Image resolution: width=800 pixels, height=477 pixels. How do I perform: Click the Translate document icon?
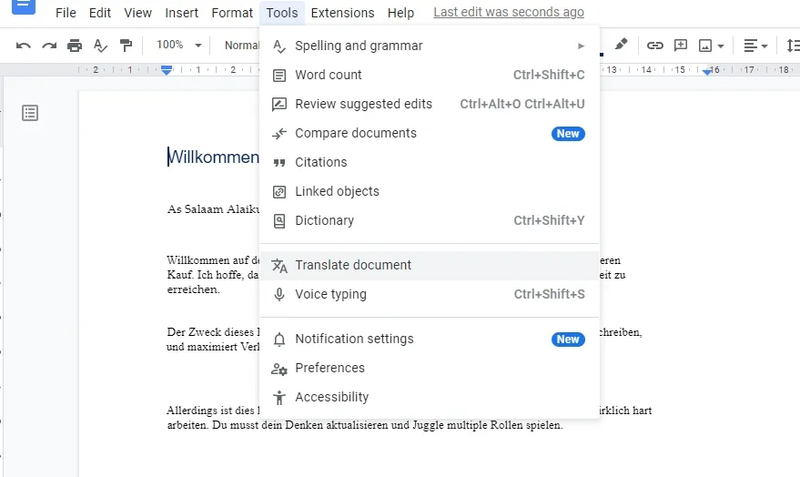[x=279, y=265]
